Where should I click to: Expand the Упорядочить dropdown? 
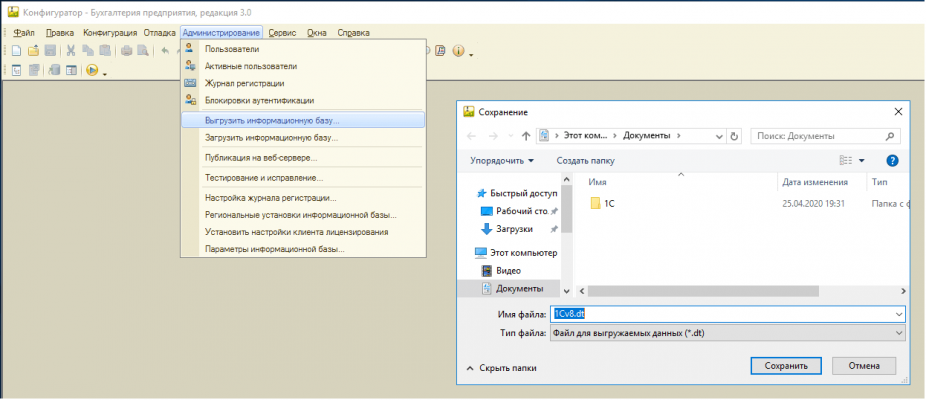(502, 160)
